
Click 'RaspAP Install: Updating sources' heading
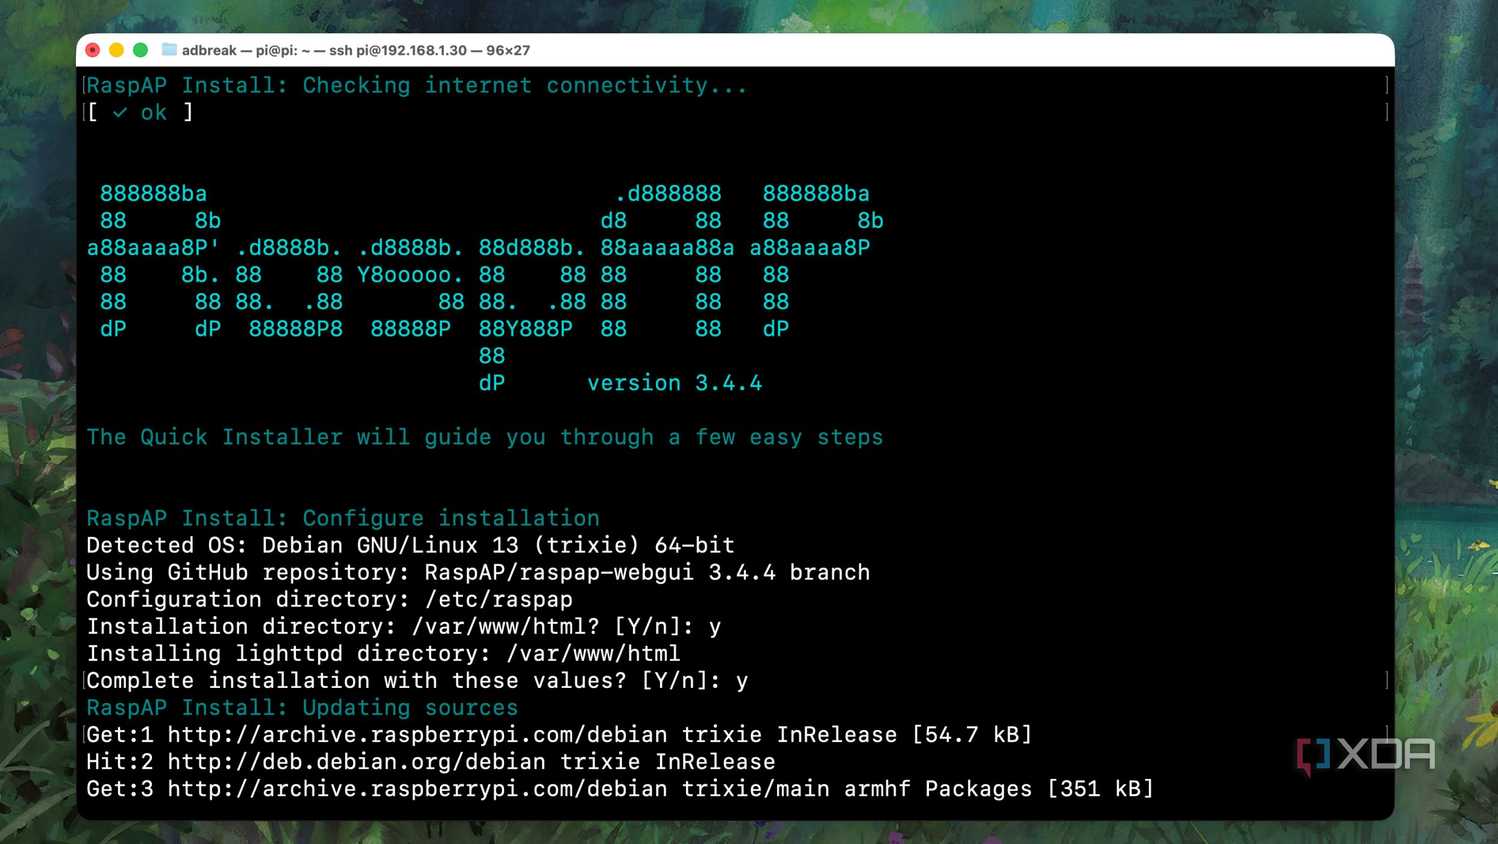[x=302, y=707]
